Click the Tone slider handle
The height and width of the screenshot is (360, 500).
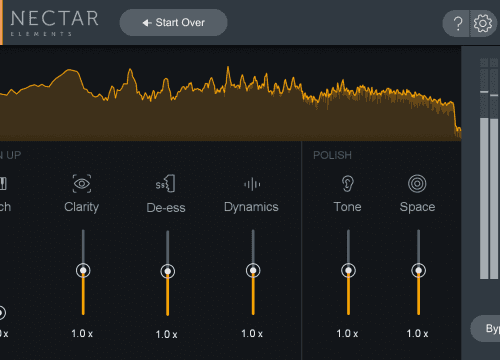[x=348, y=270]
